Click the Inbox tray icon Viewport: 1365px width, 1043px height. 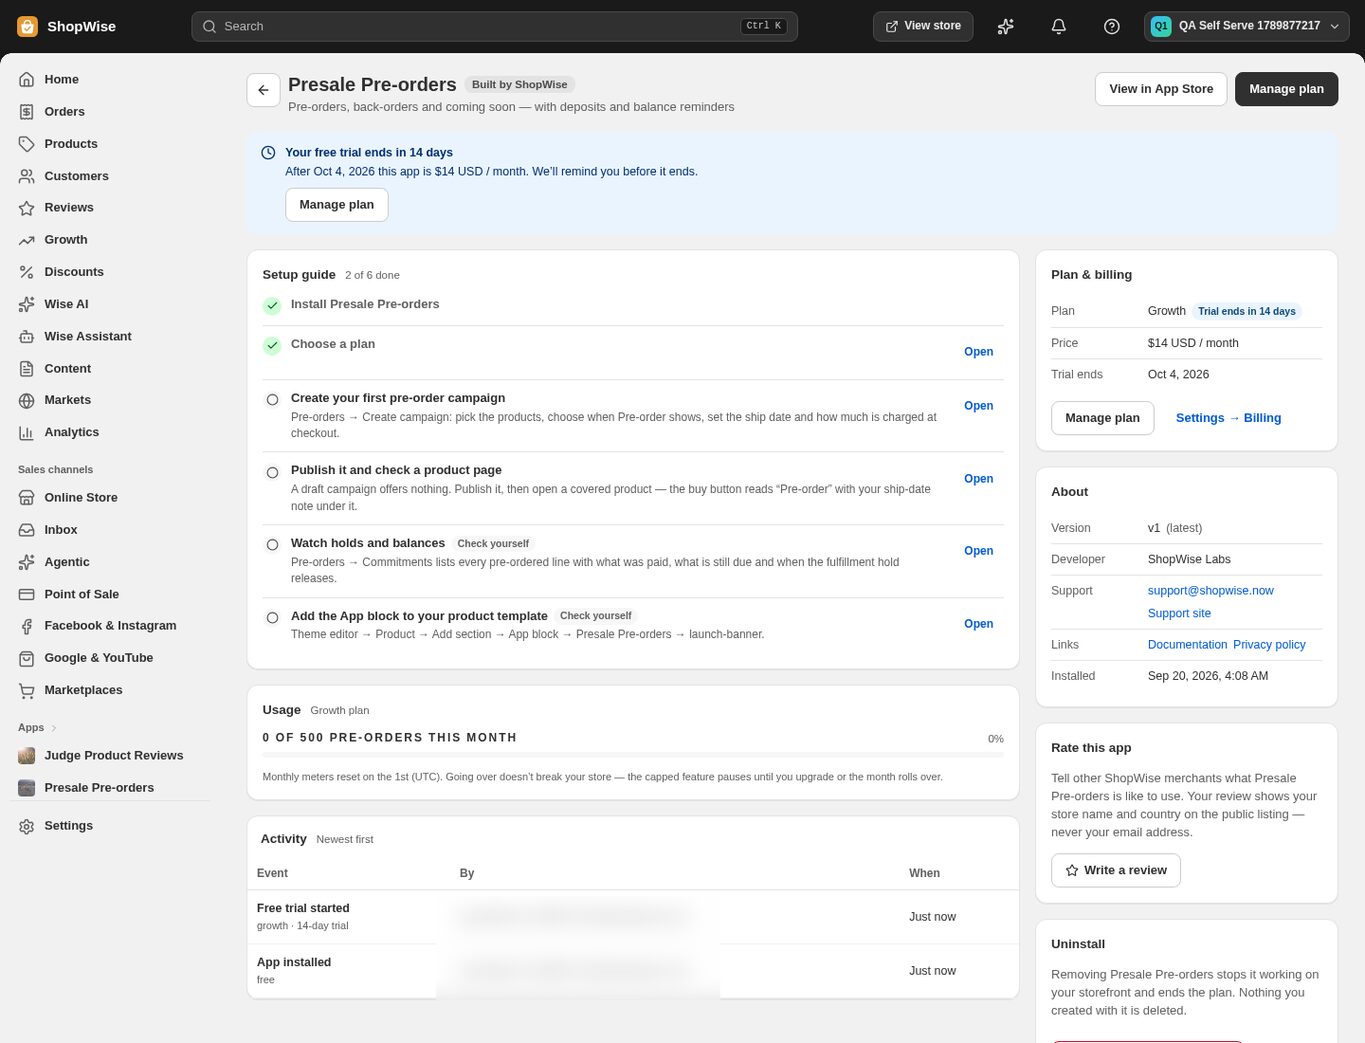coord(27,530)
